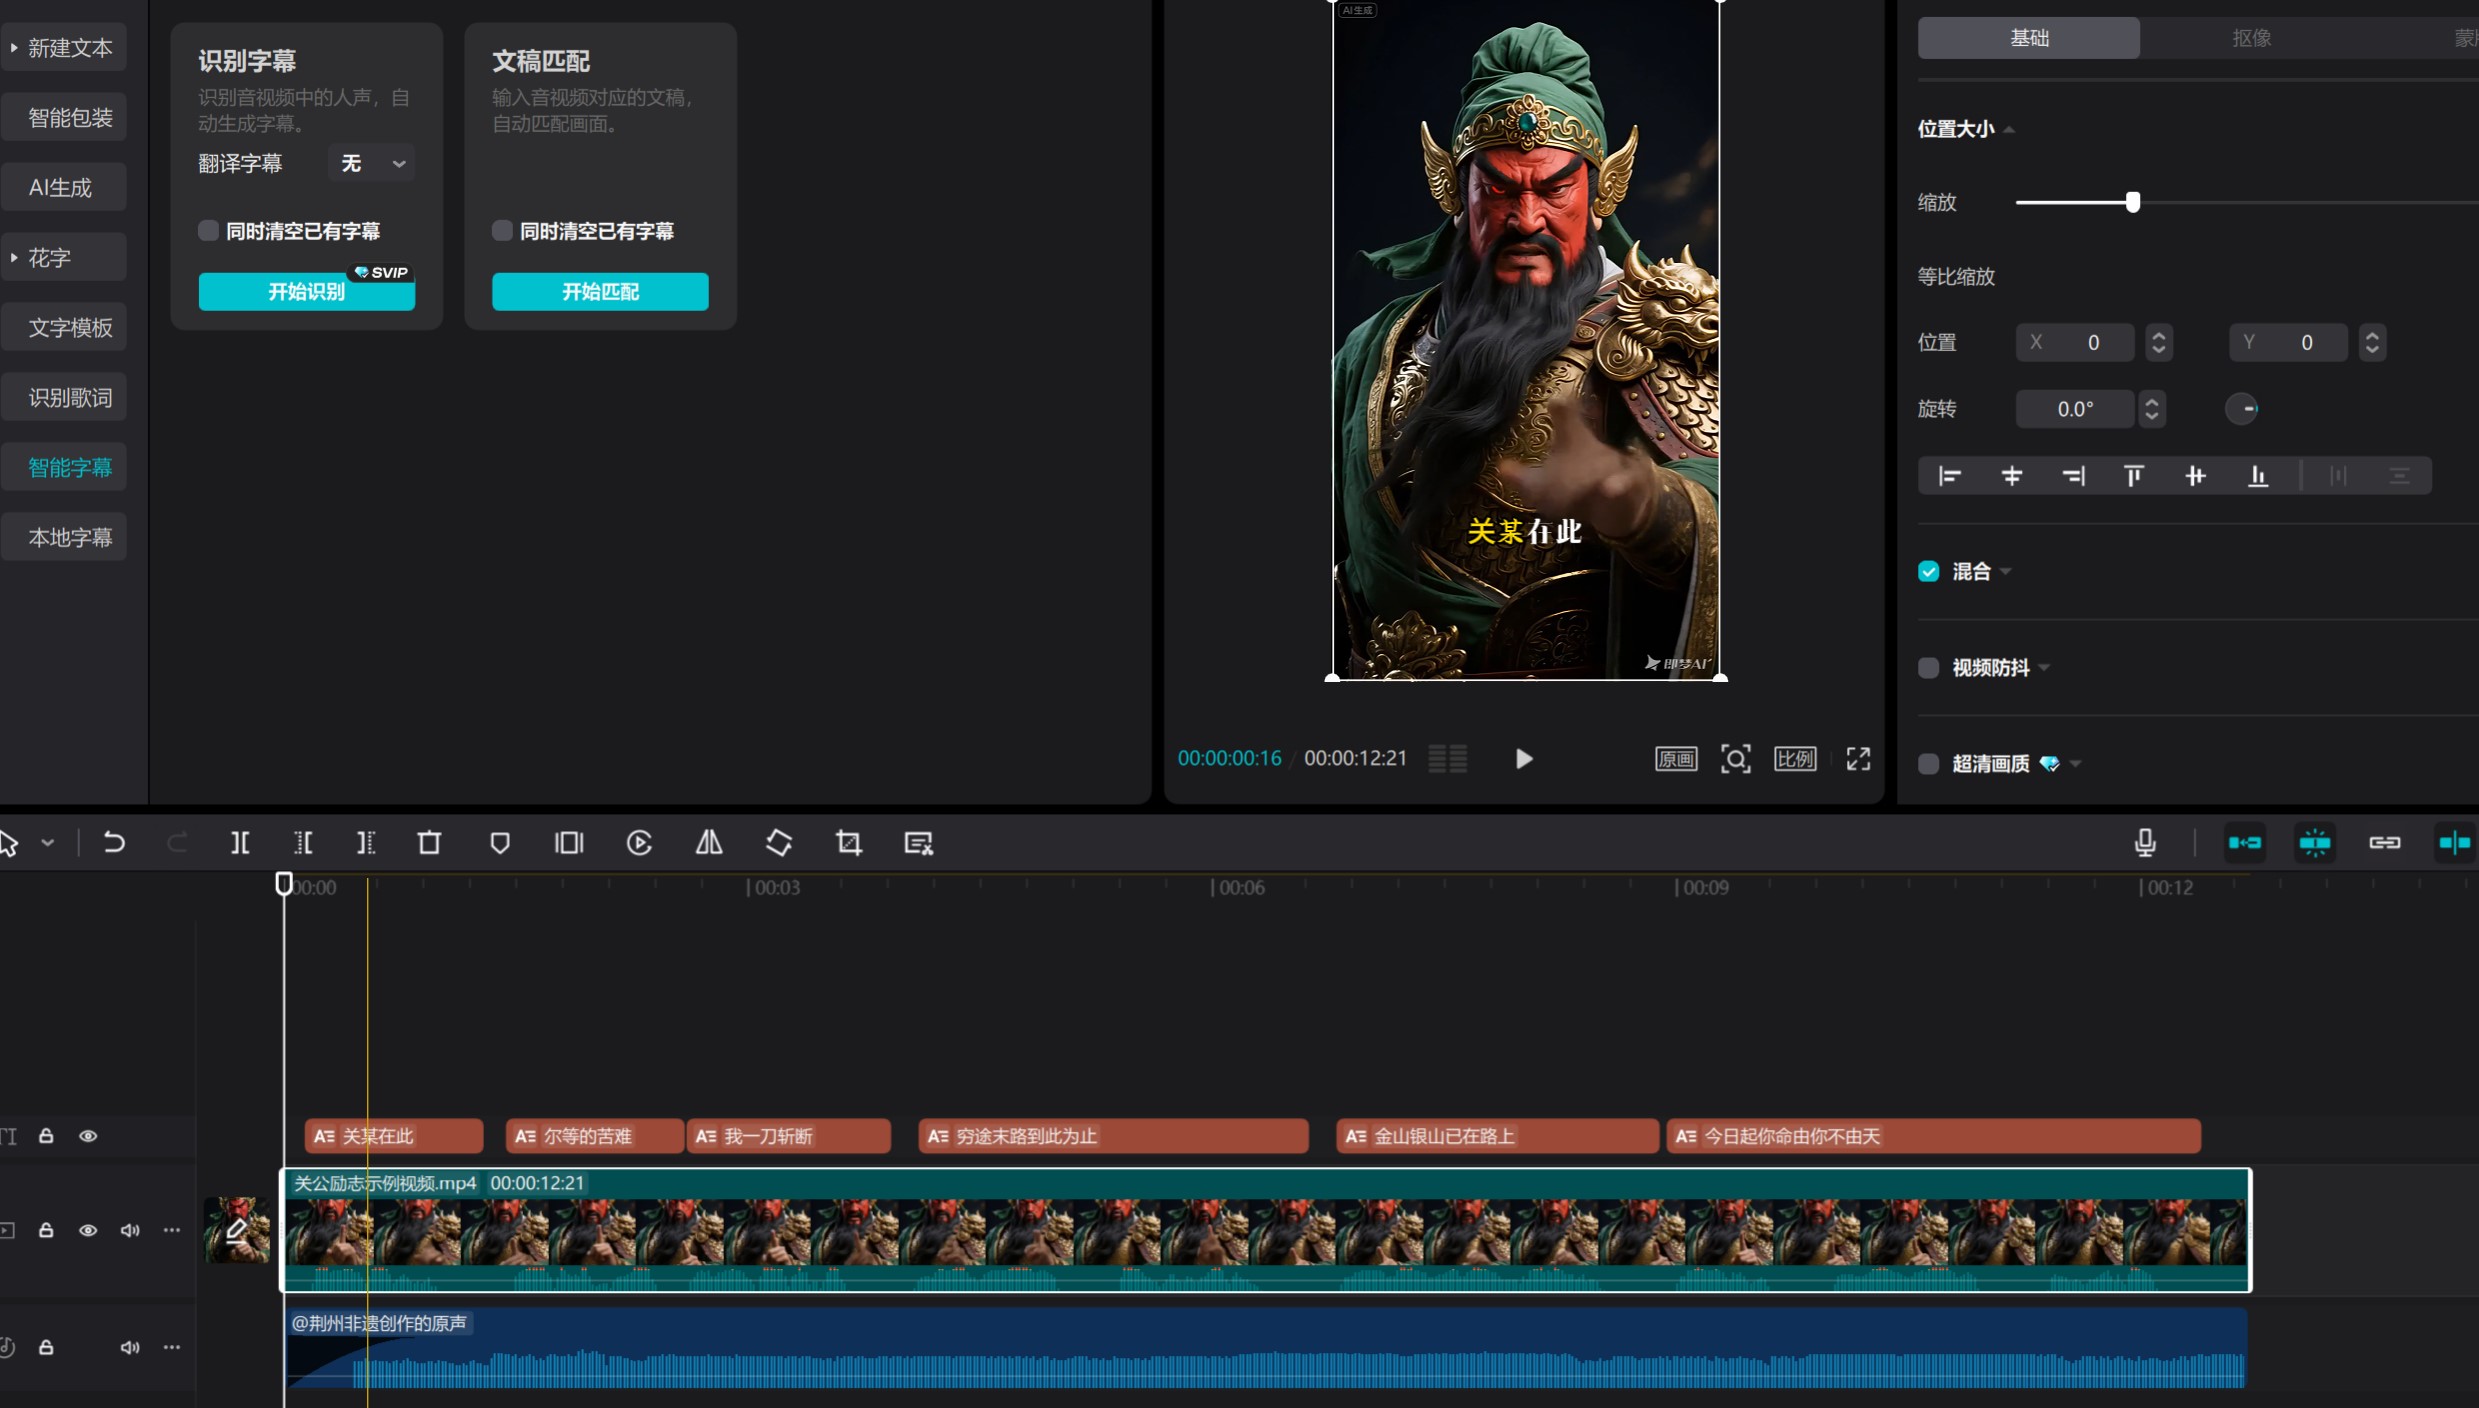Open 本地字幕 sidebar tab
The height and width of the screenshot is (1408, 2479).
pos(64,538)
